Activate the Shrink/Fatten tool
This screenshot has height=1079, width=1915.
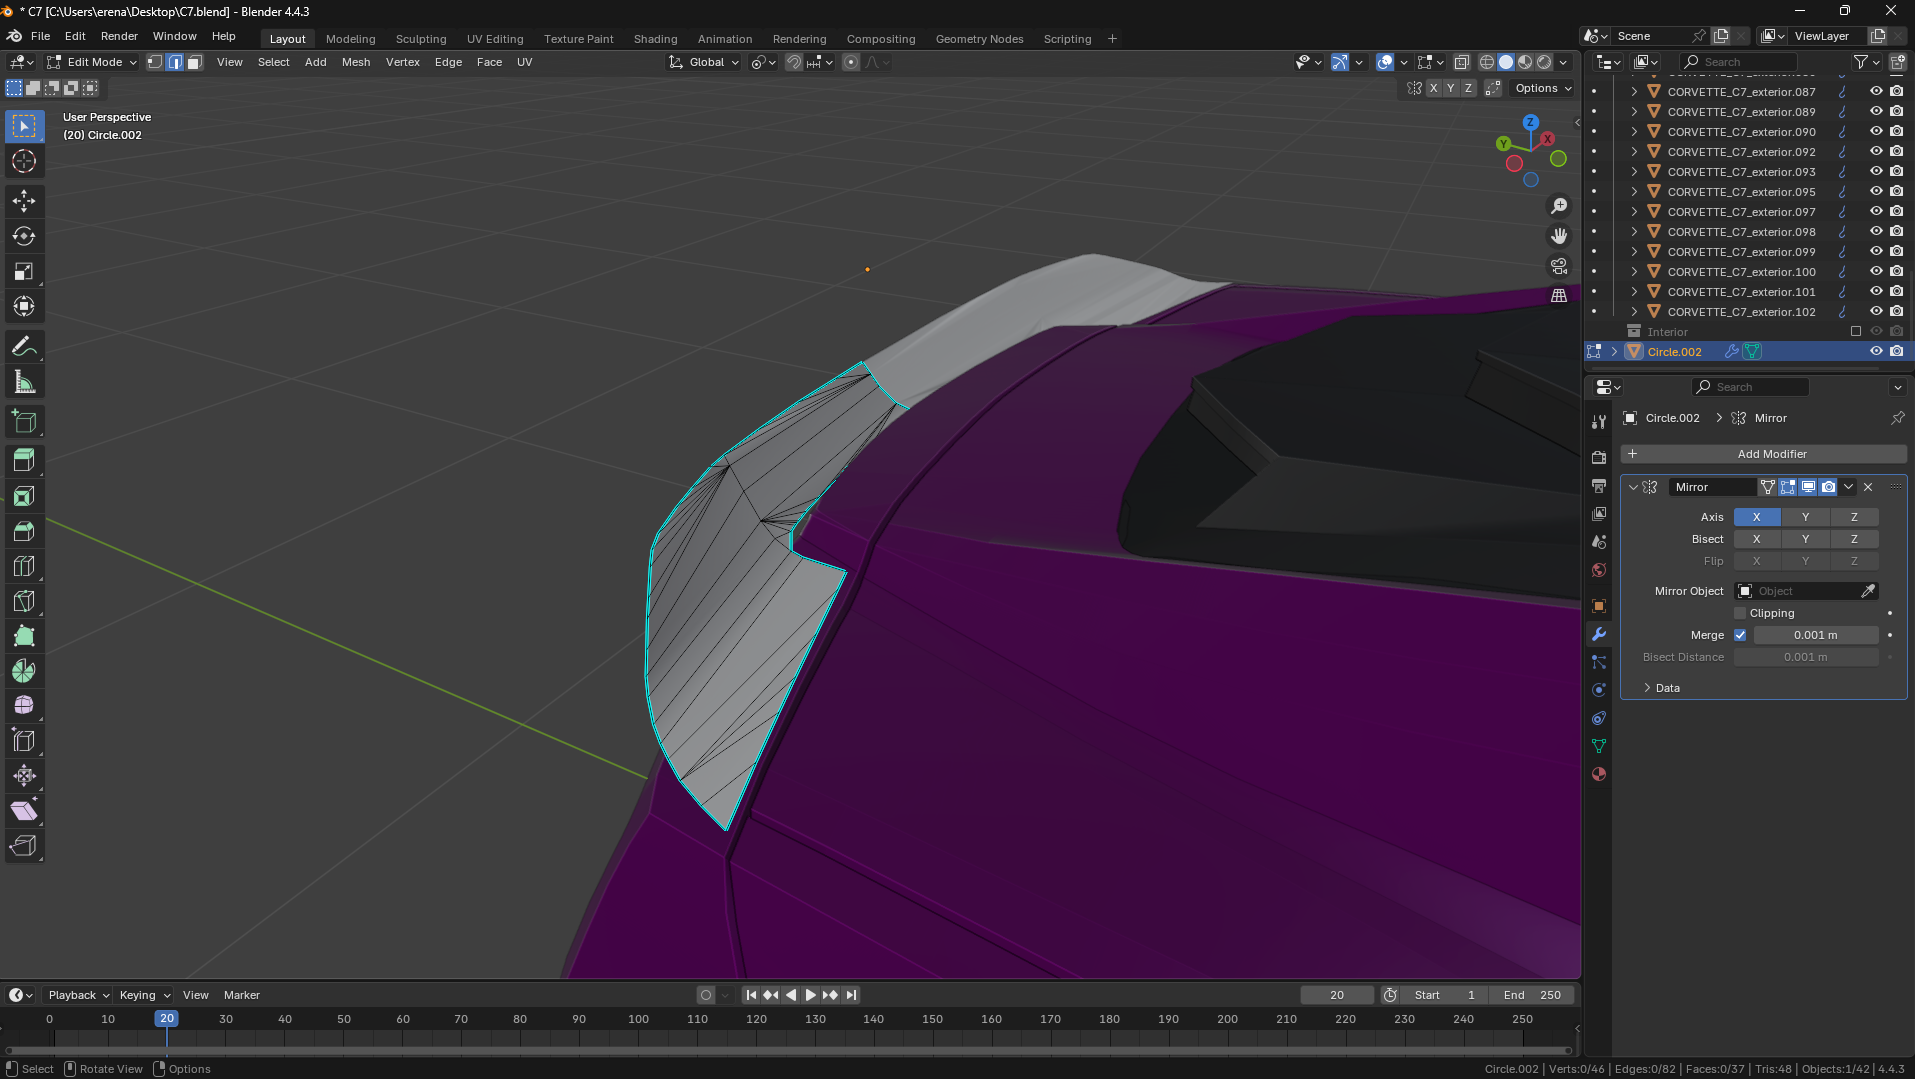[24, 776]
